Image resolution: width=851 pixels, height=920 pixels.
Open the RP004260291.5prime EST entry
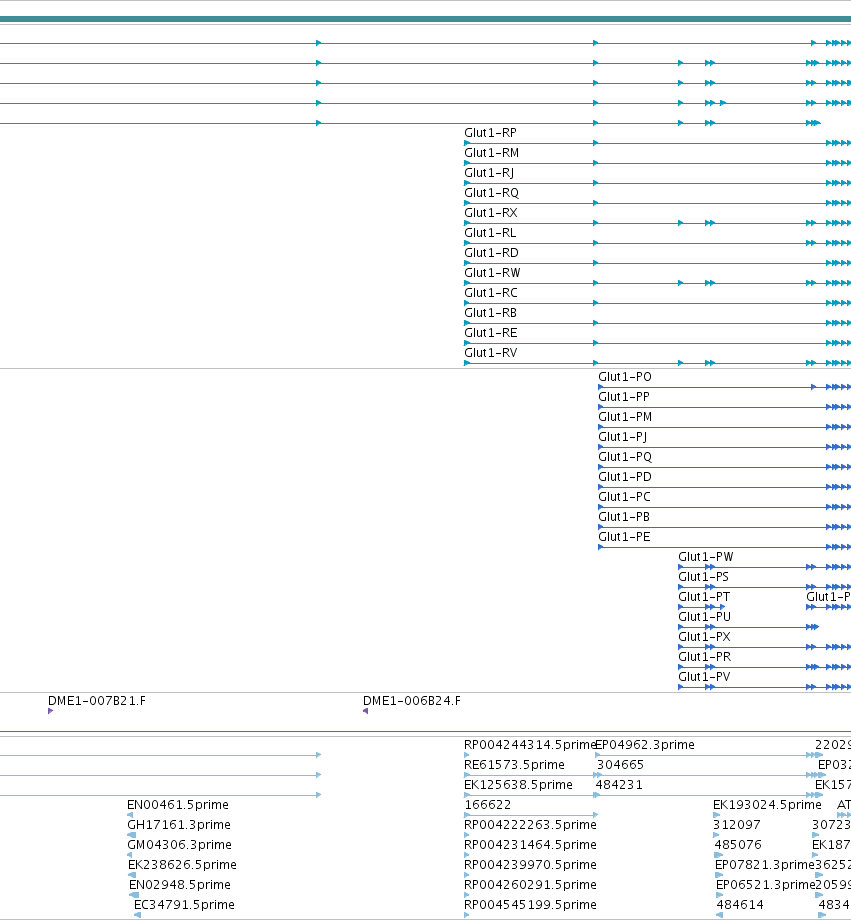(530, 884)
